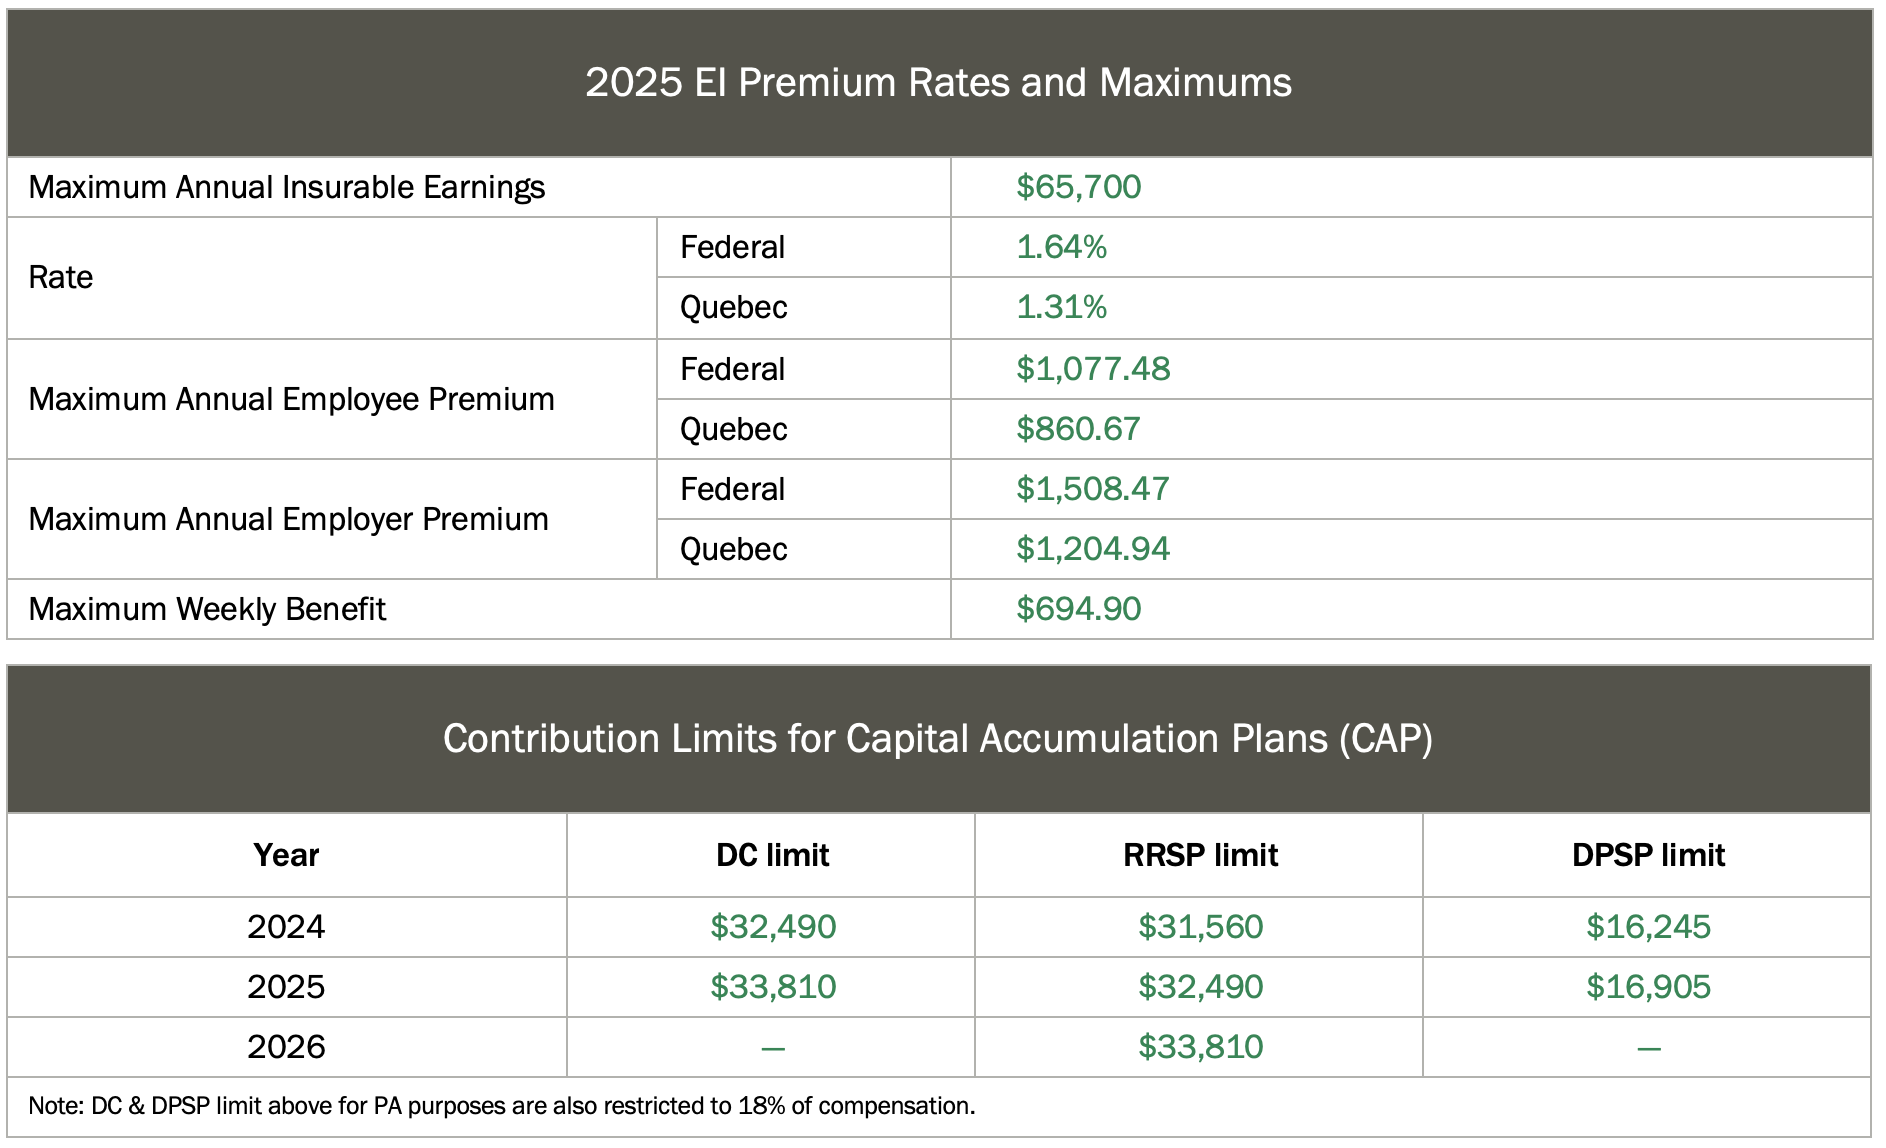Select the note about PA purposes
The width and height of the screenshot is (1886, 1148).
pos(501,1106)
